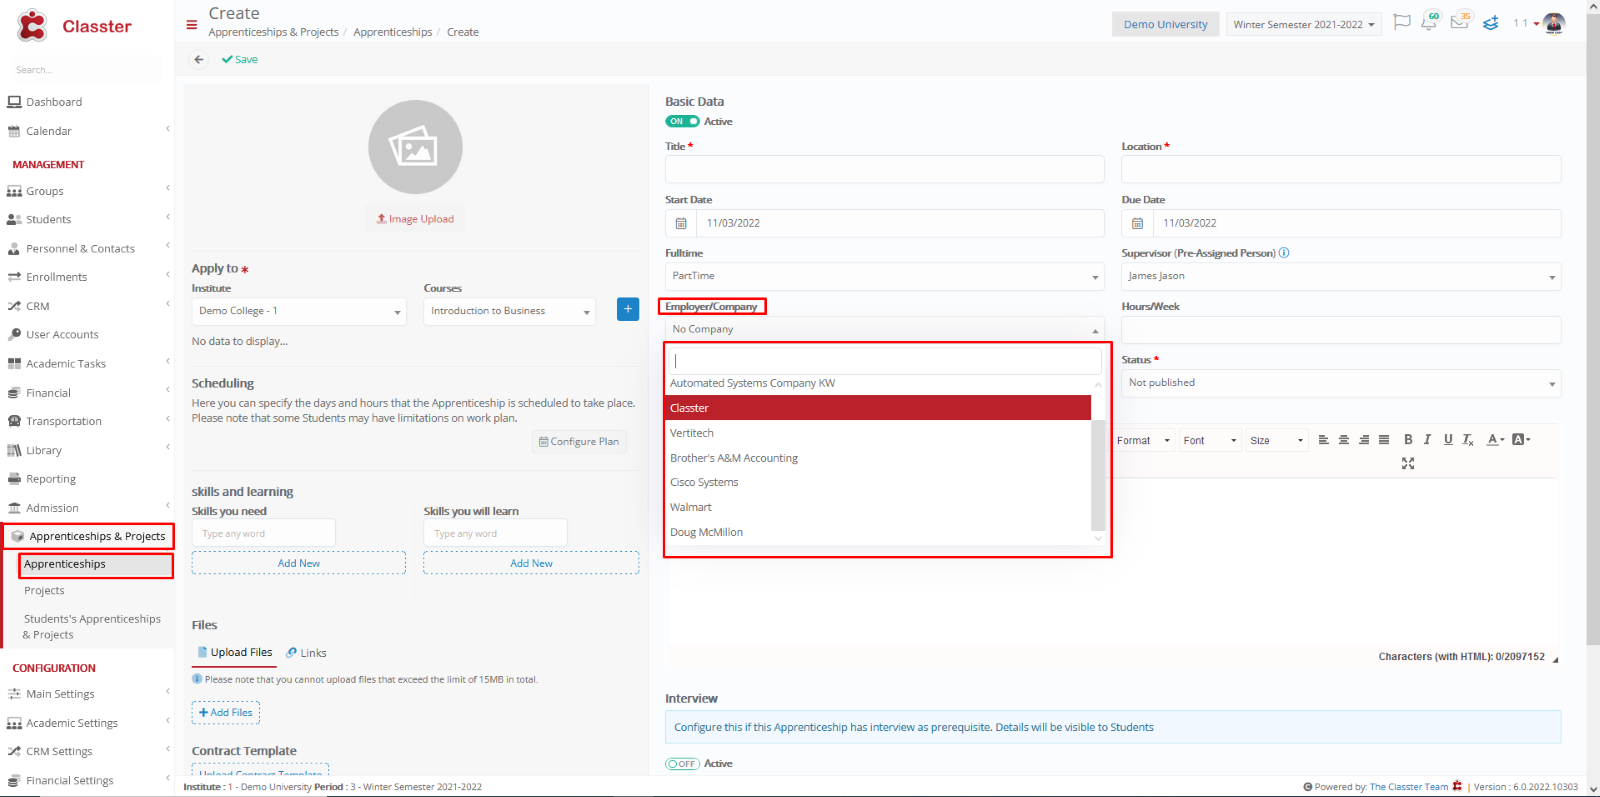
Task: Maximize the rich text editor
Action: tap(1408, 464)
